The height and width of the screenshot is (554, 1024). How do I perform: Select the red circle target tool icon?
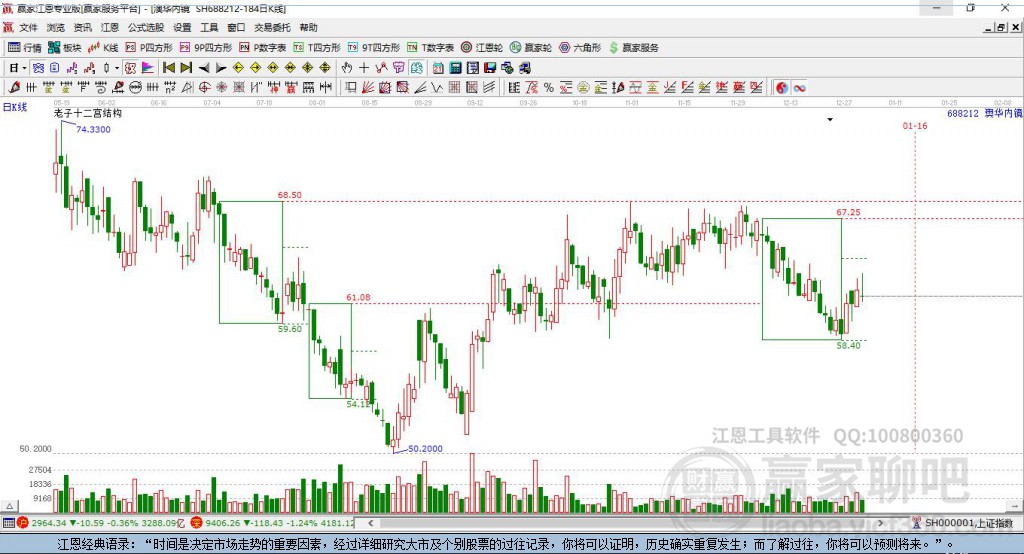204,87
